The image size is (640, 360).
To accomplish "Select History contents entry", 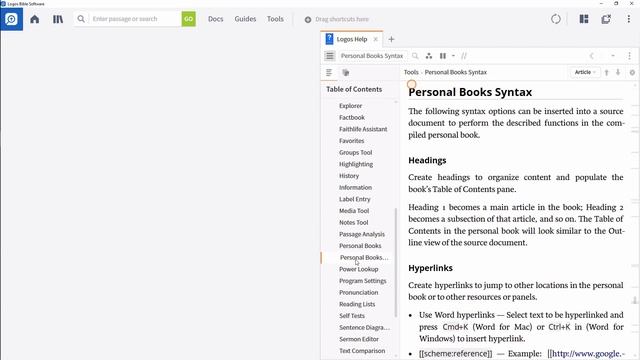I will [x=349, y=176].
